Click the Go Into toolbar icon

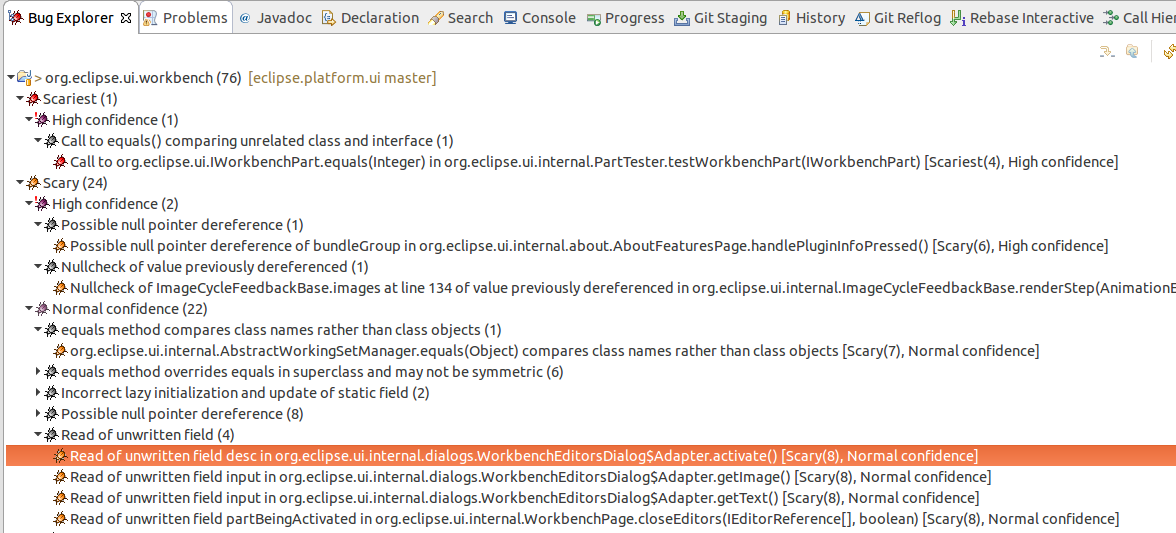pyautogui.click(x=1107, y=51)
